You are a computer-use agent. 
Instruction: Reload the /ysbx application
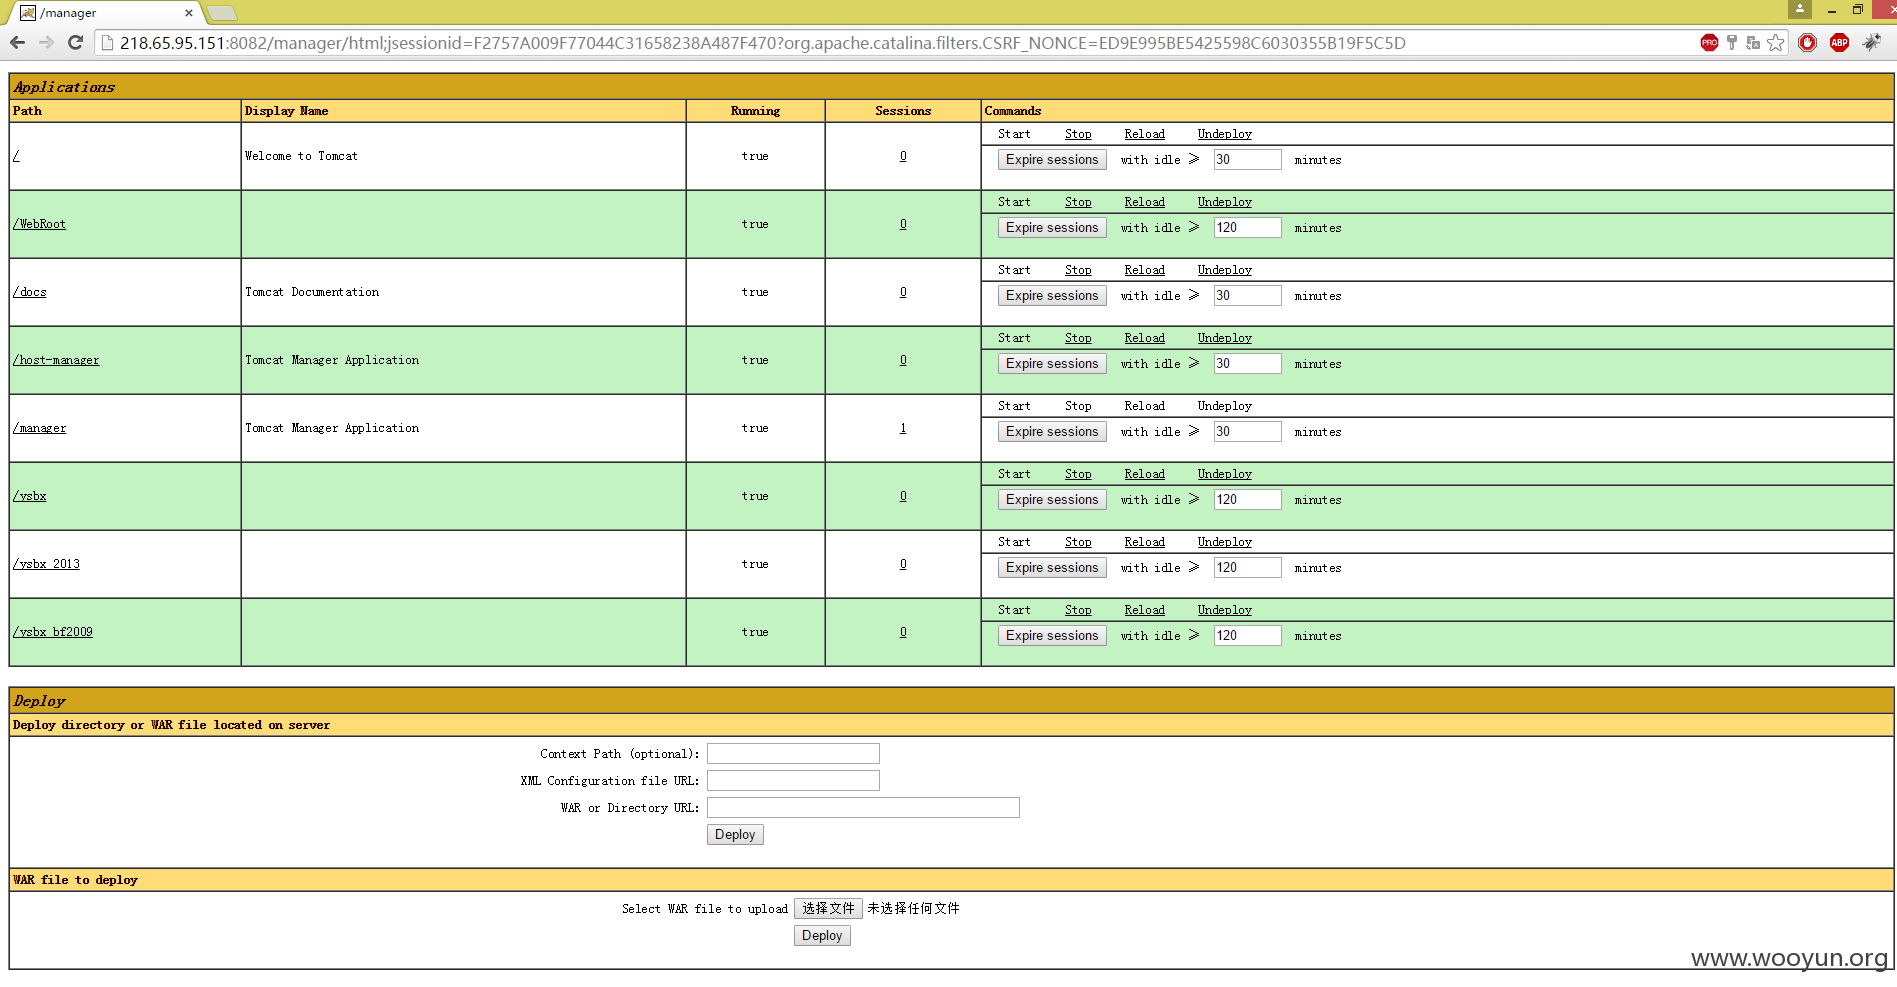tap(1144, 474)
